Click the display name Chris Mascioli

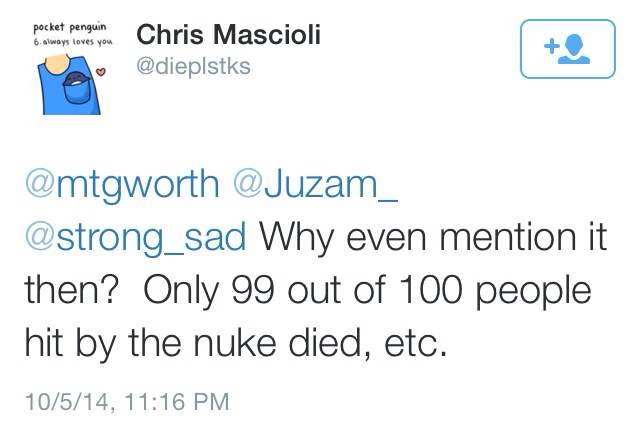(x=228, y=37)
